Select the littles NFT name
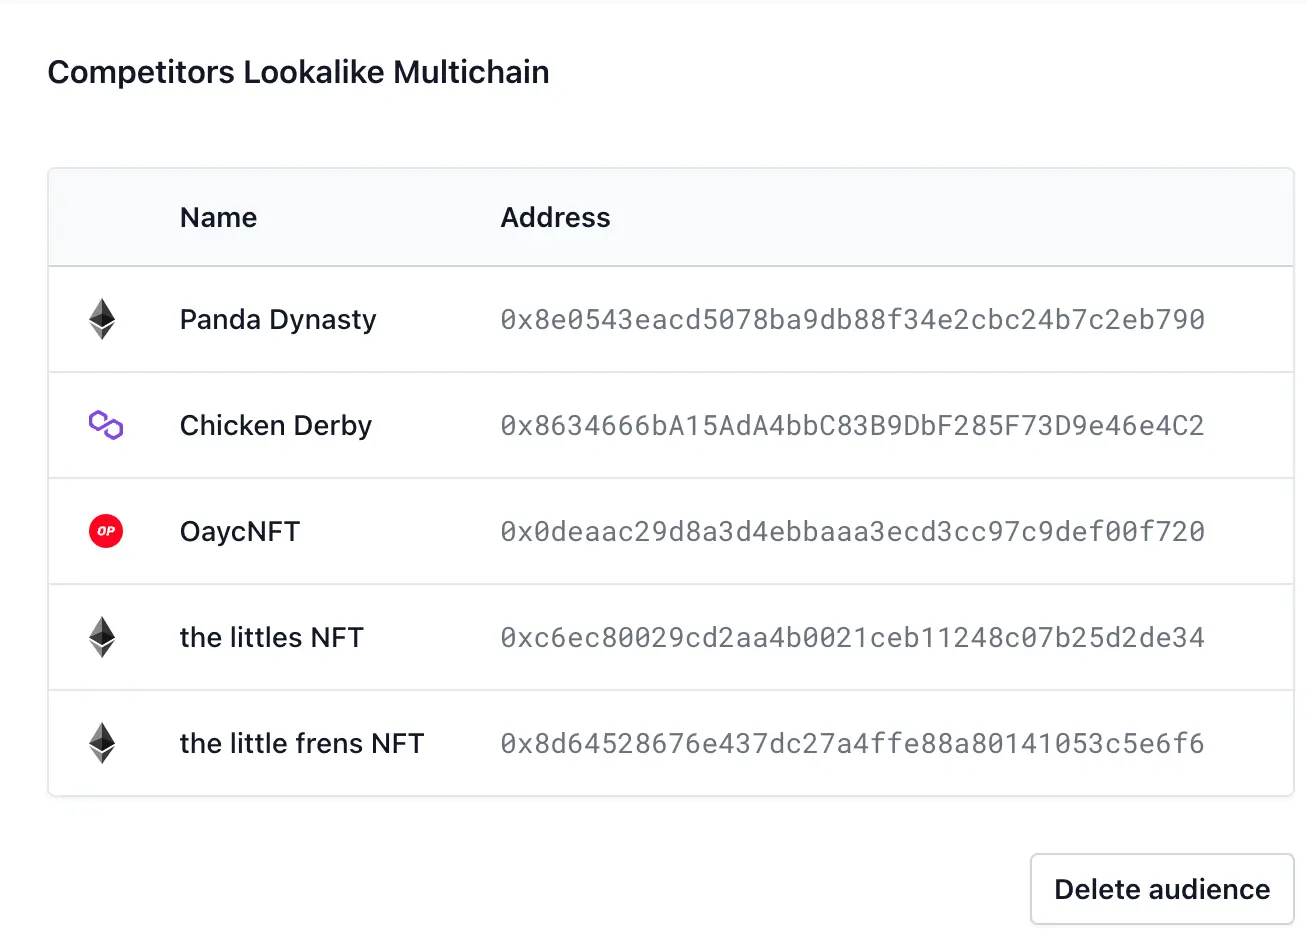This screenshot has height=937, width=1307. [x=271, y=638]
